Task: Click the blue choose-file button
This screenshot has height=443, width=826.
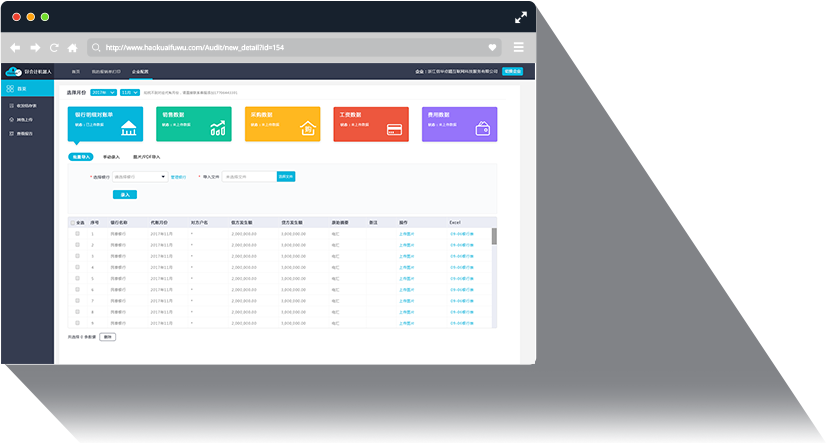Action: click(286, 176)
